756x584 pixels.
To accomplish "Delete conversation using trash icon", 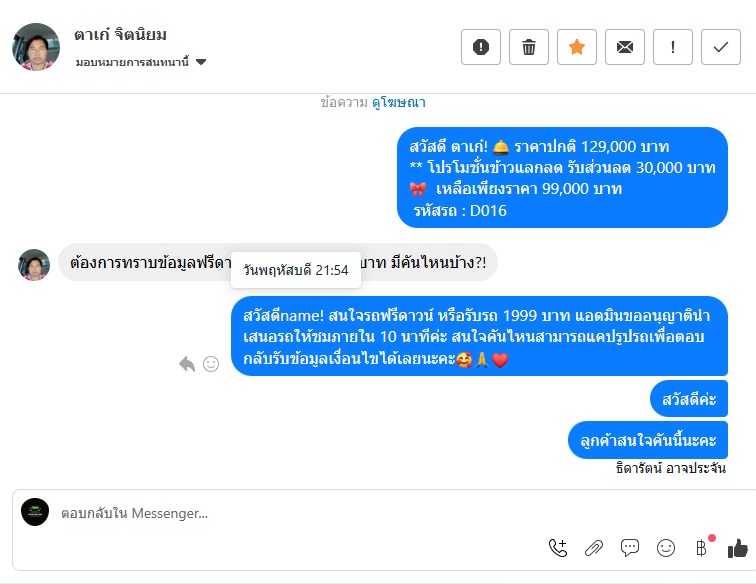I will [529, 47].
